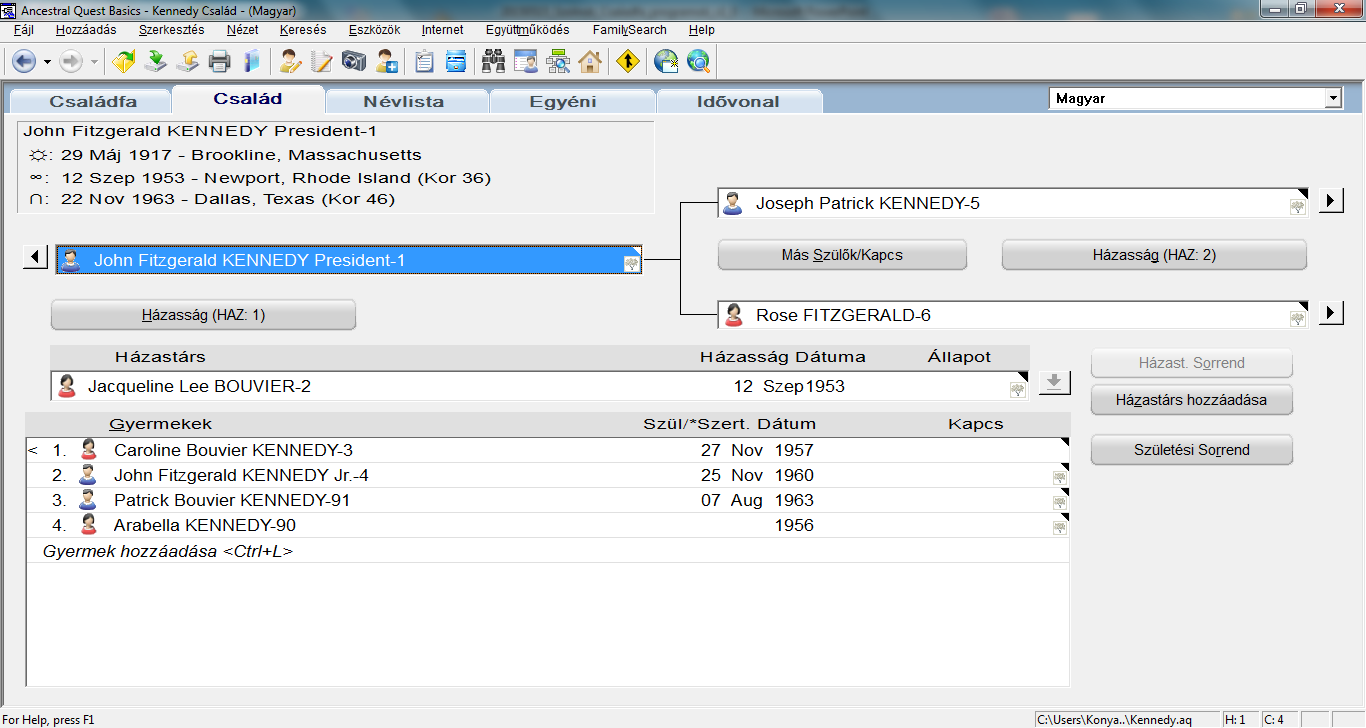The height and width of the screenshot is (728, 1366).
Task: Expand right arrow beside Rose FITZGERALD-6
Action: (1330, 313)
